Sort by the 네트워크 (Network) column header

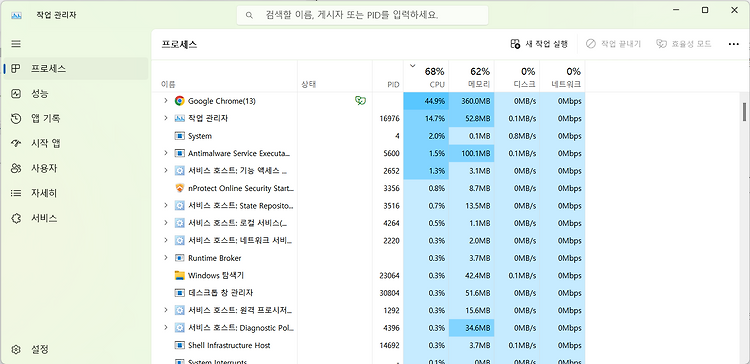(x=562, y=77)
